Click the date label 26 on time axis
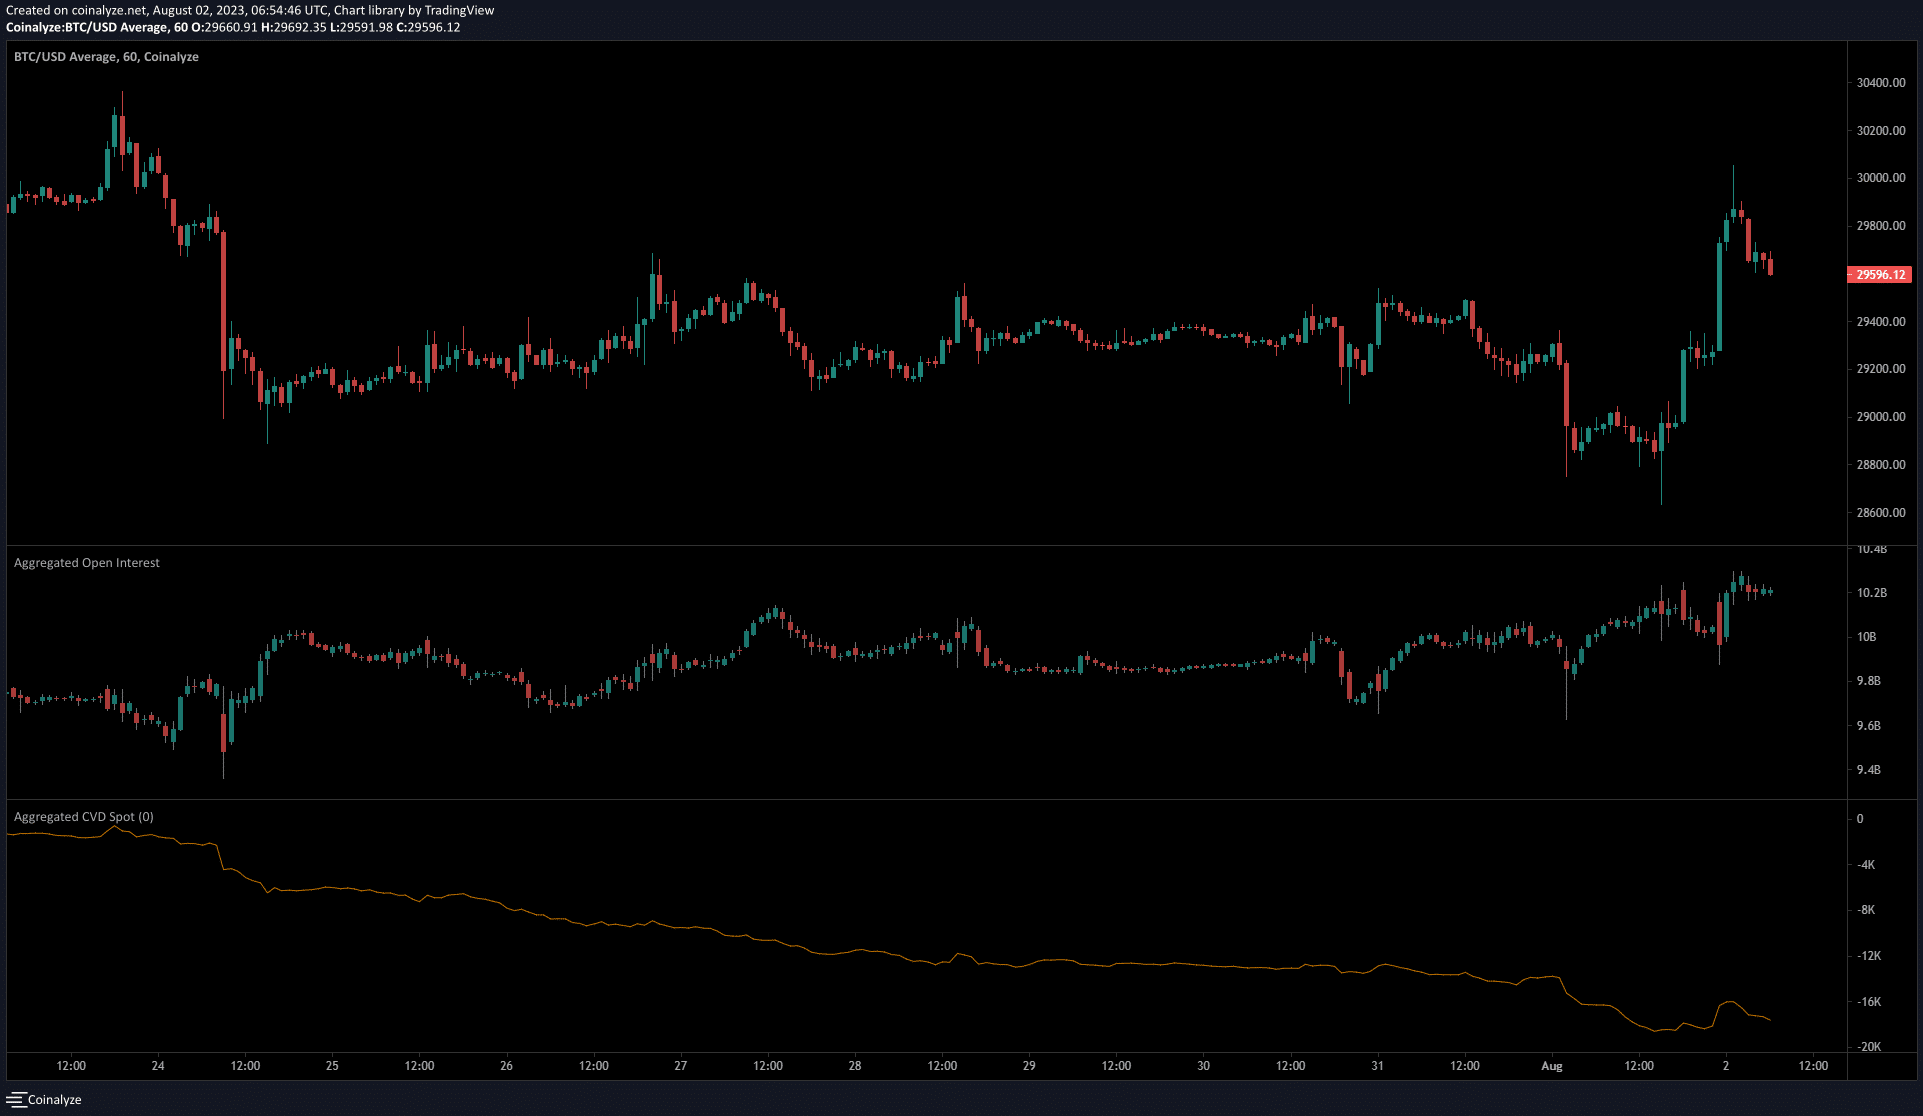This screenshot has width=1923, height=1116. (506, 1066)
